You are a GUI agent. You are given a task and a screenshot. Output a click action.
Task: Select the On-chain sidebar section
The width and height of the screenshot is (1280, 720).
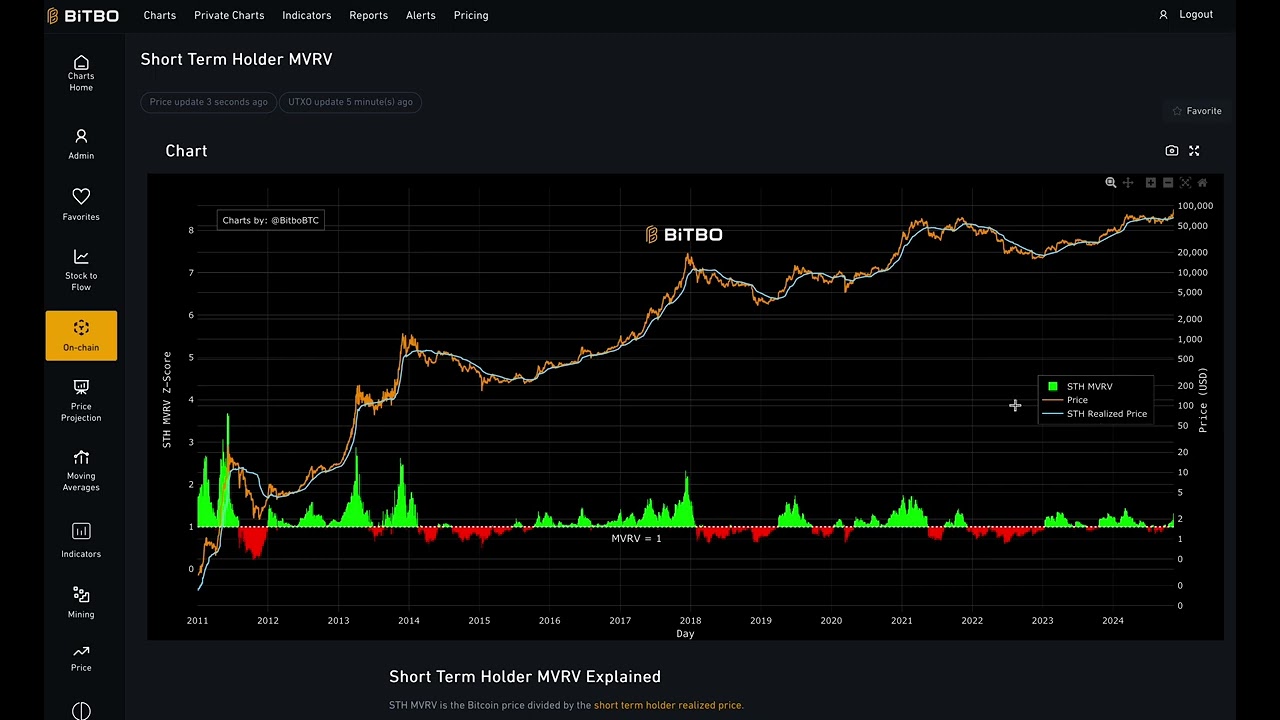pos(81,335)
